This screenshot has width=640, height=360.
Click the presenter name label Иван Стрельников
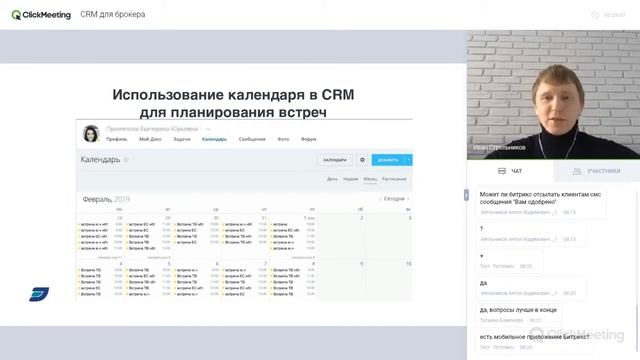tap(499, 147)
